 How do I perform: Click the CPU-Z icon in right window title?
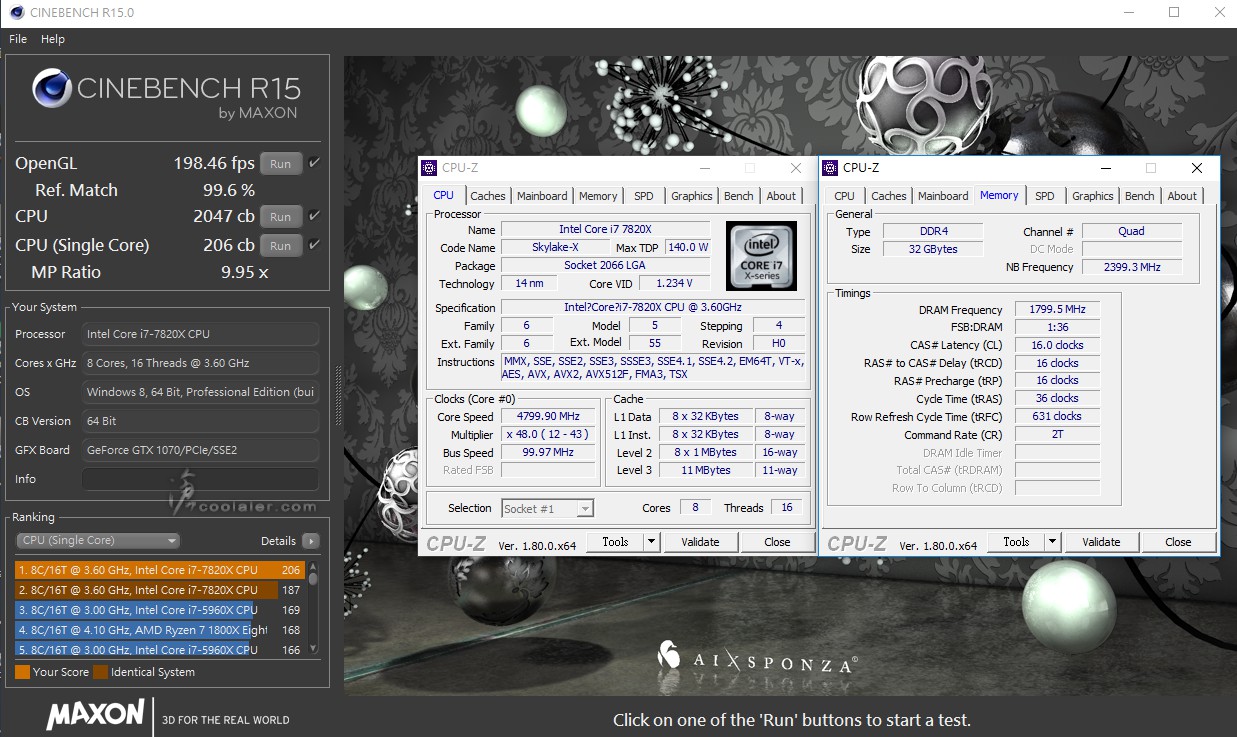(830, 168)
